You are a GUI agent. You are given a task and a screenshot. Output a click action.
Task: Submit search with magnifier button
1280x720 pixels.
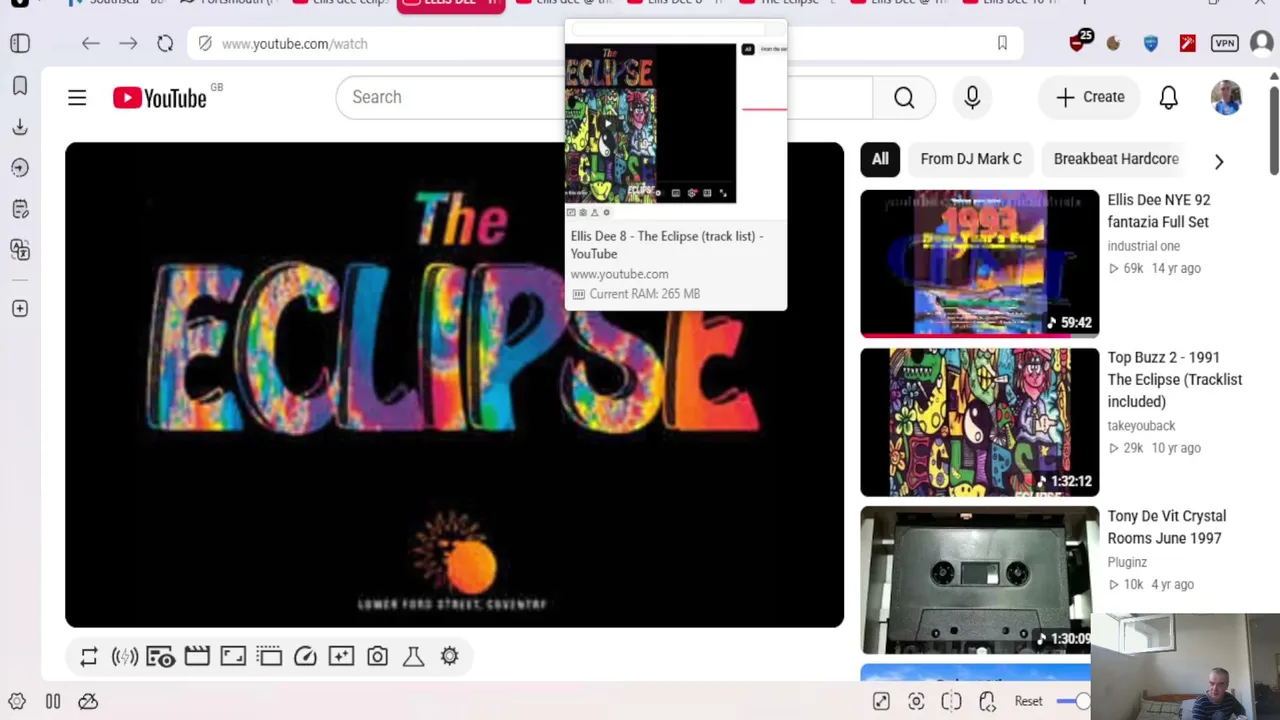pos(904,97)
